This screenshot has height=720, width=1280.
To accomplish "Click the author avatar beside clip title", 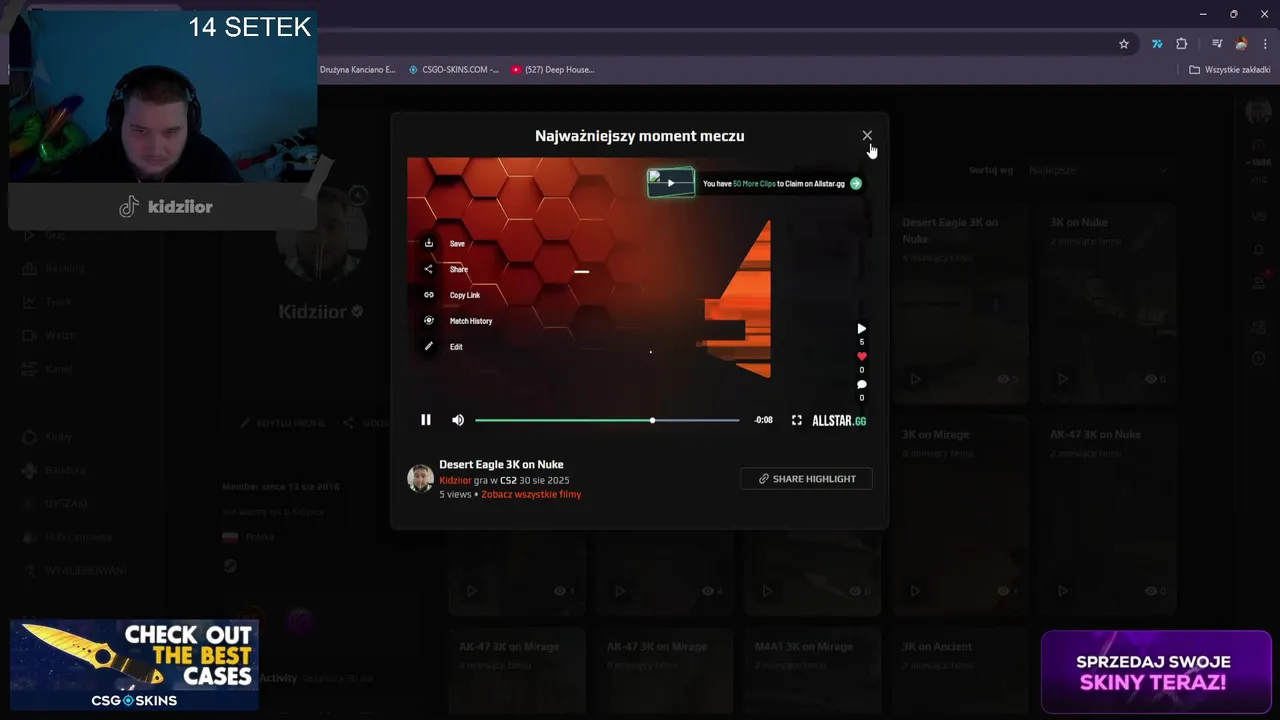I will (x=420, y=478).
